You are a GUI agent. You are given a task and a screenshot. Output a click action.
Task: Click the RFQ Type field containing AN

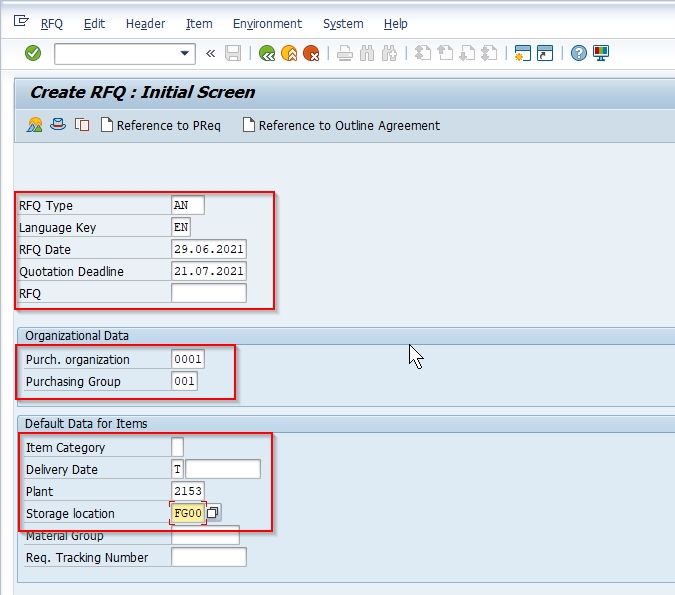pos(188,205)
